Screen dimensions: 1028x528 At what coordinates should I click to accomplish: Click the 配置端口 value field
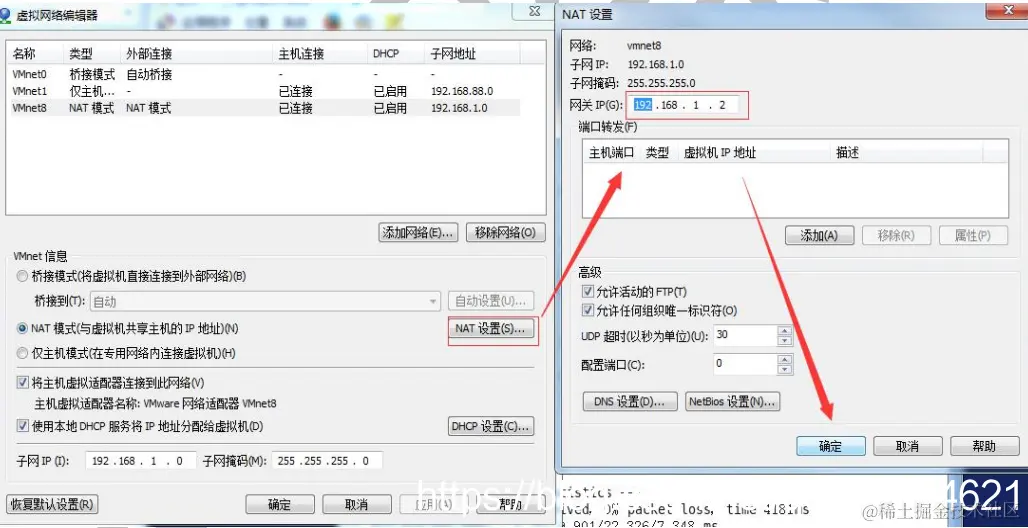click(x=745, y=363)
